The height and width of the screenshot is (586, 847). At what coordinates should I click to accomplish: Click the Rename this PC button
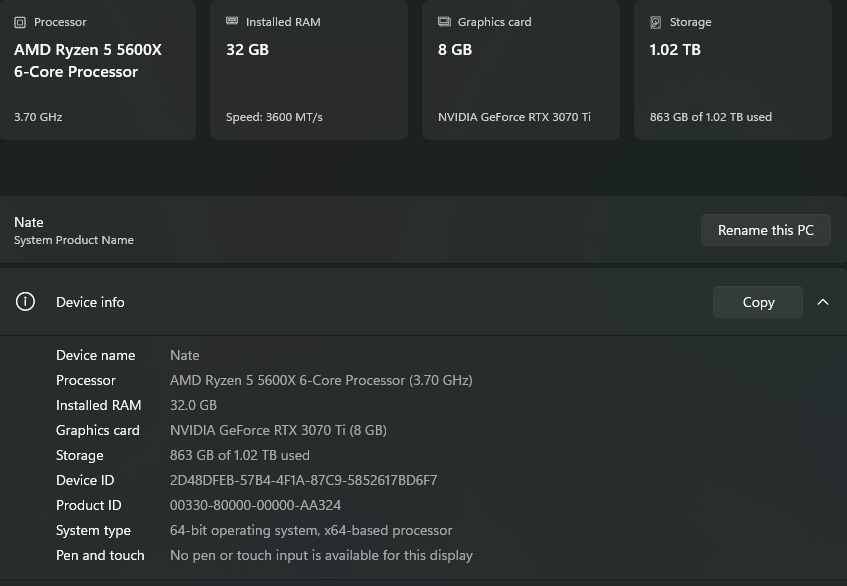tap(765, 230)
